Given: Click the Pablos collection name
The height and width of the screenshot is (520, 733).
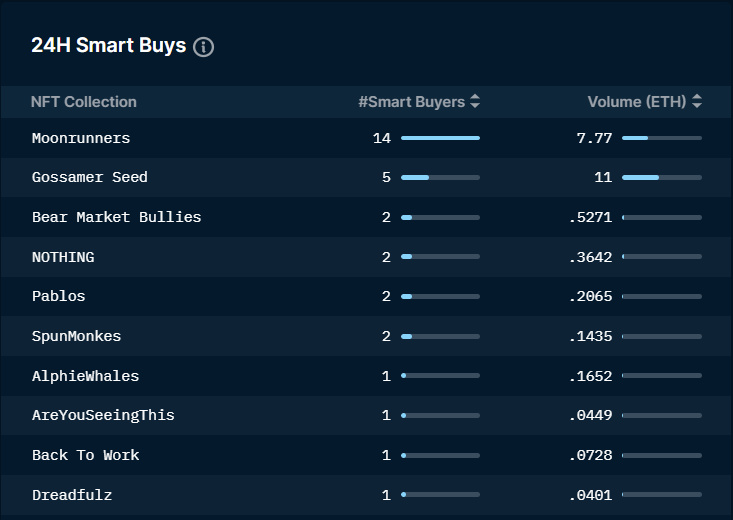Looking at the screenshot, I should click(59, 296).
